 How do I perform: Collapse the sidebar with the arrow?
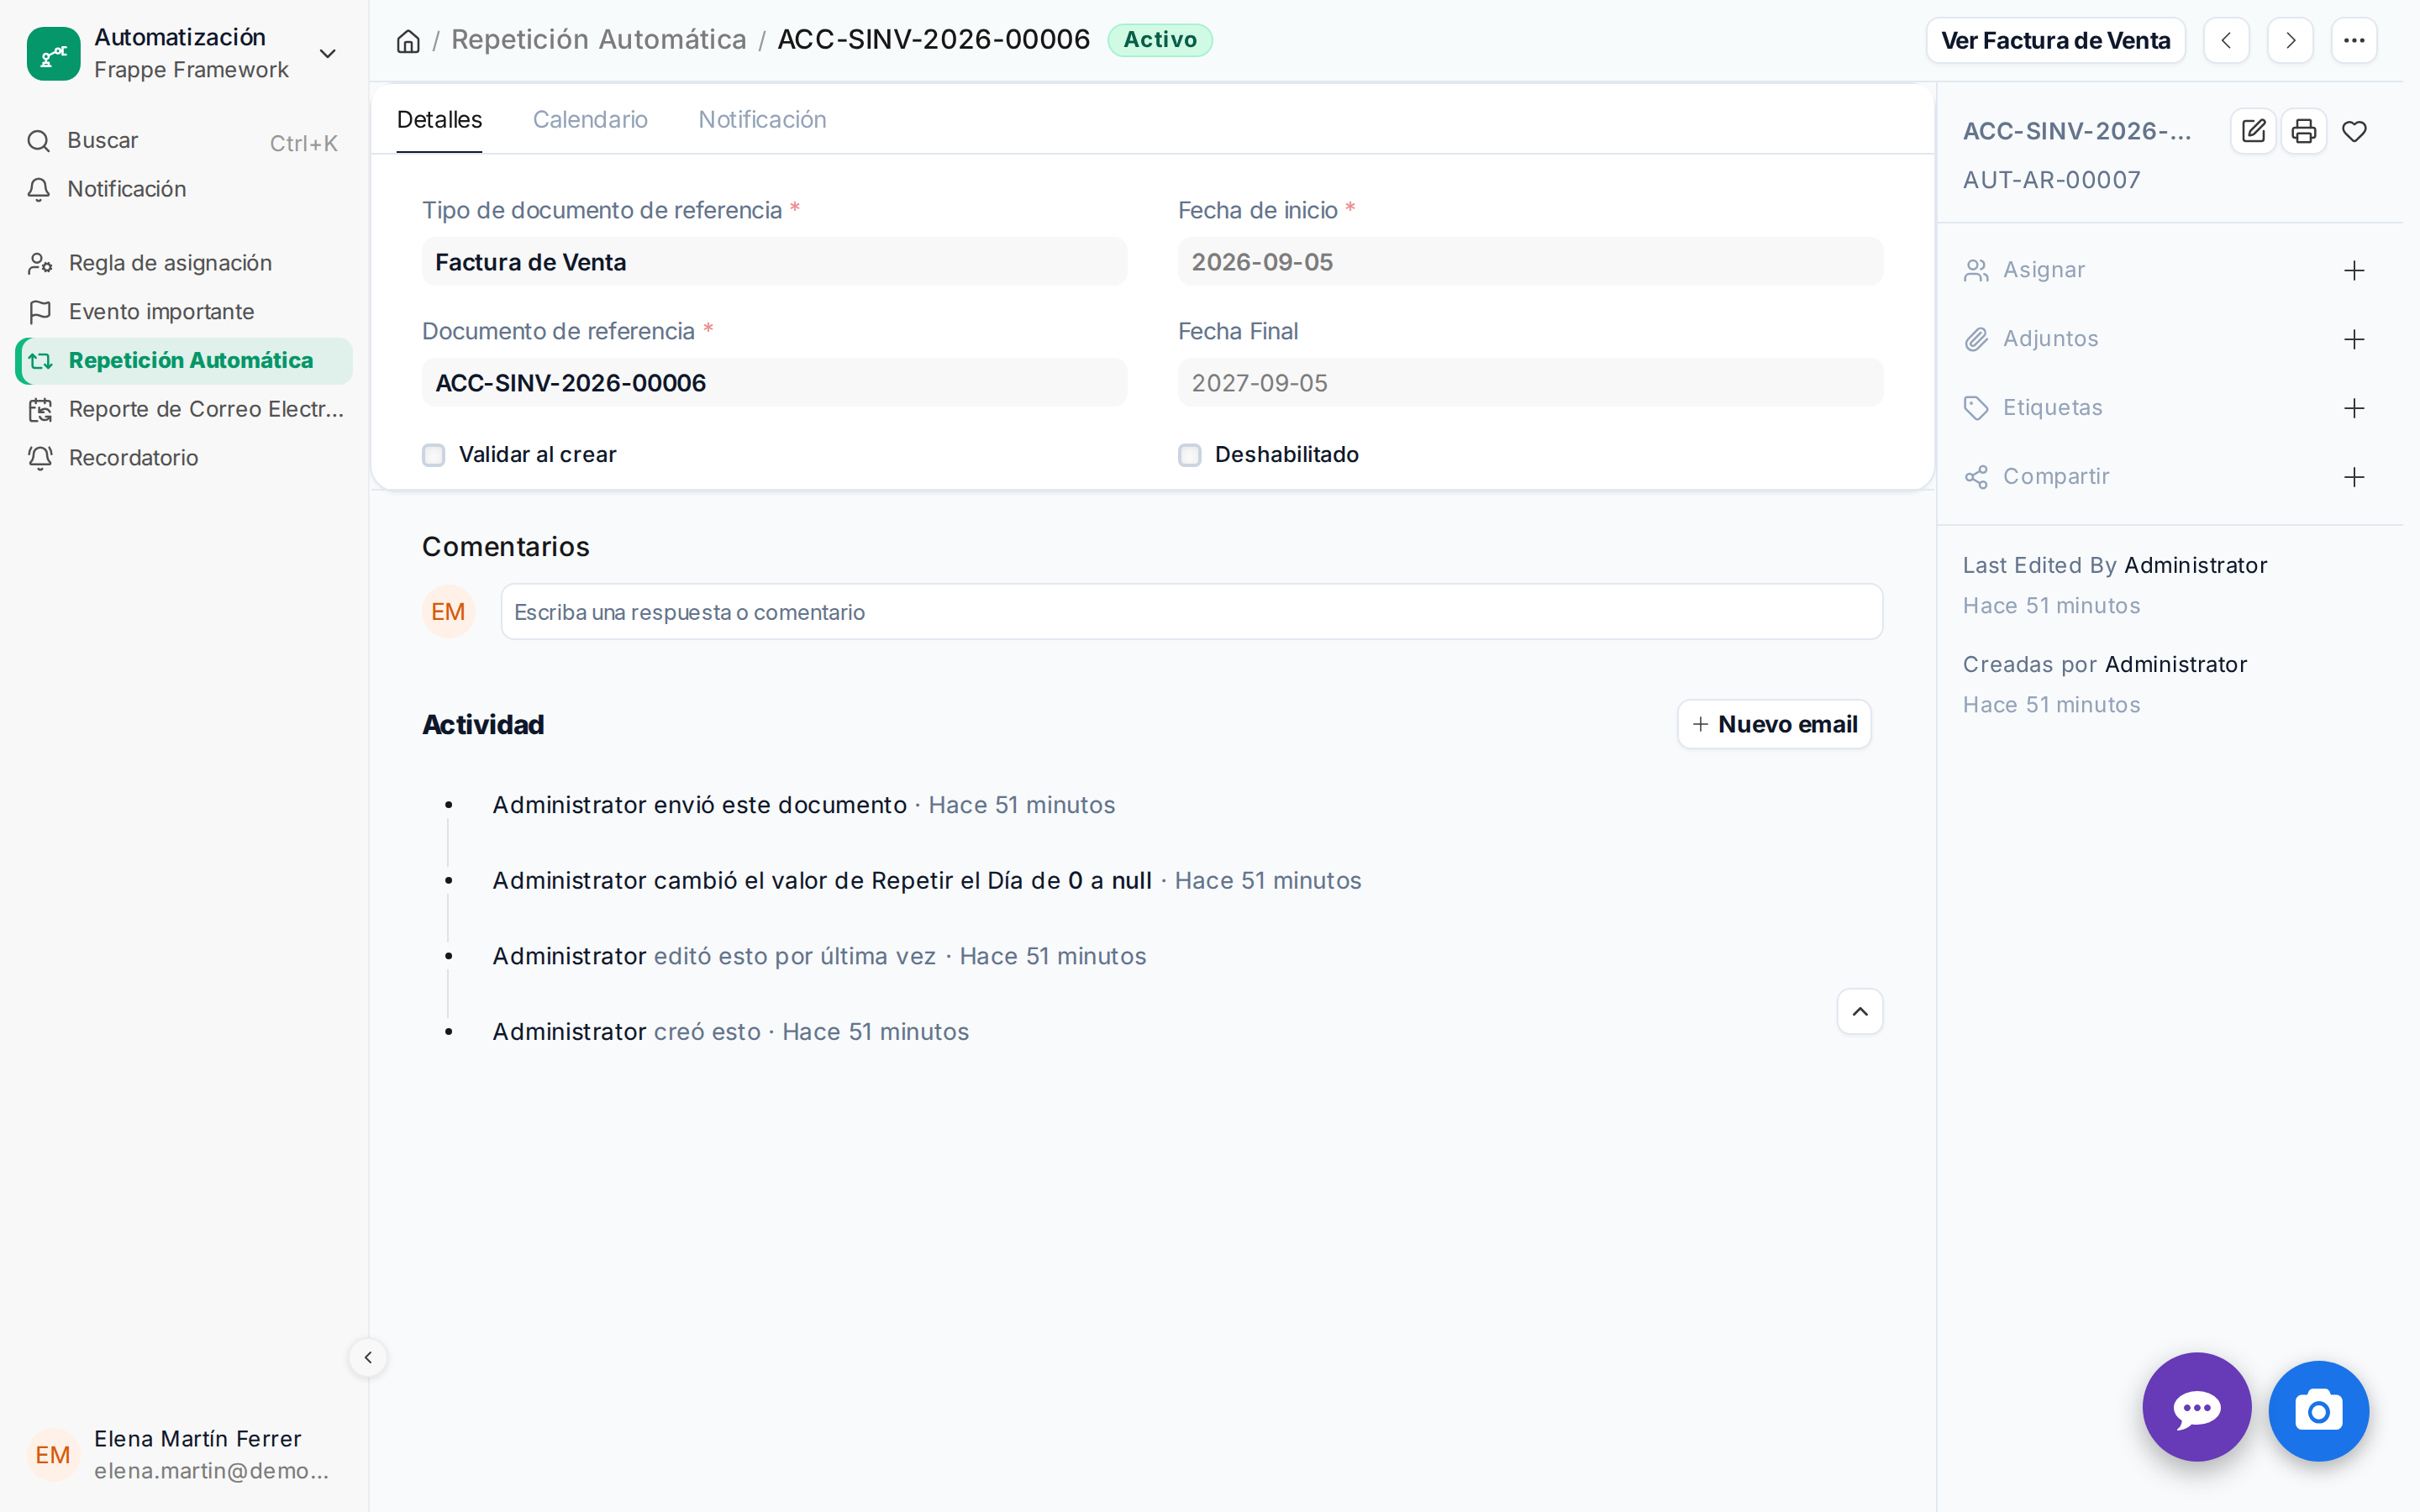click(368, 1357)
